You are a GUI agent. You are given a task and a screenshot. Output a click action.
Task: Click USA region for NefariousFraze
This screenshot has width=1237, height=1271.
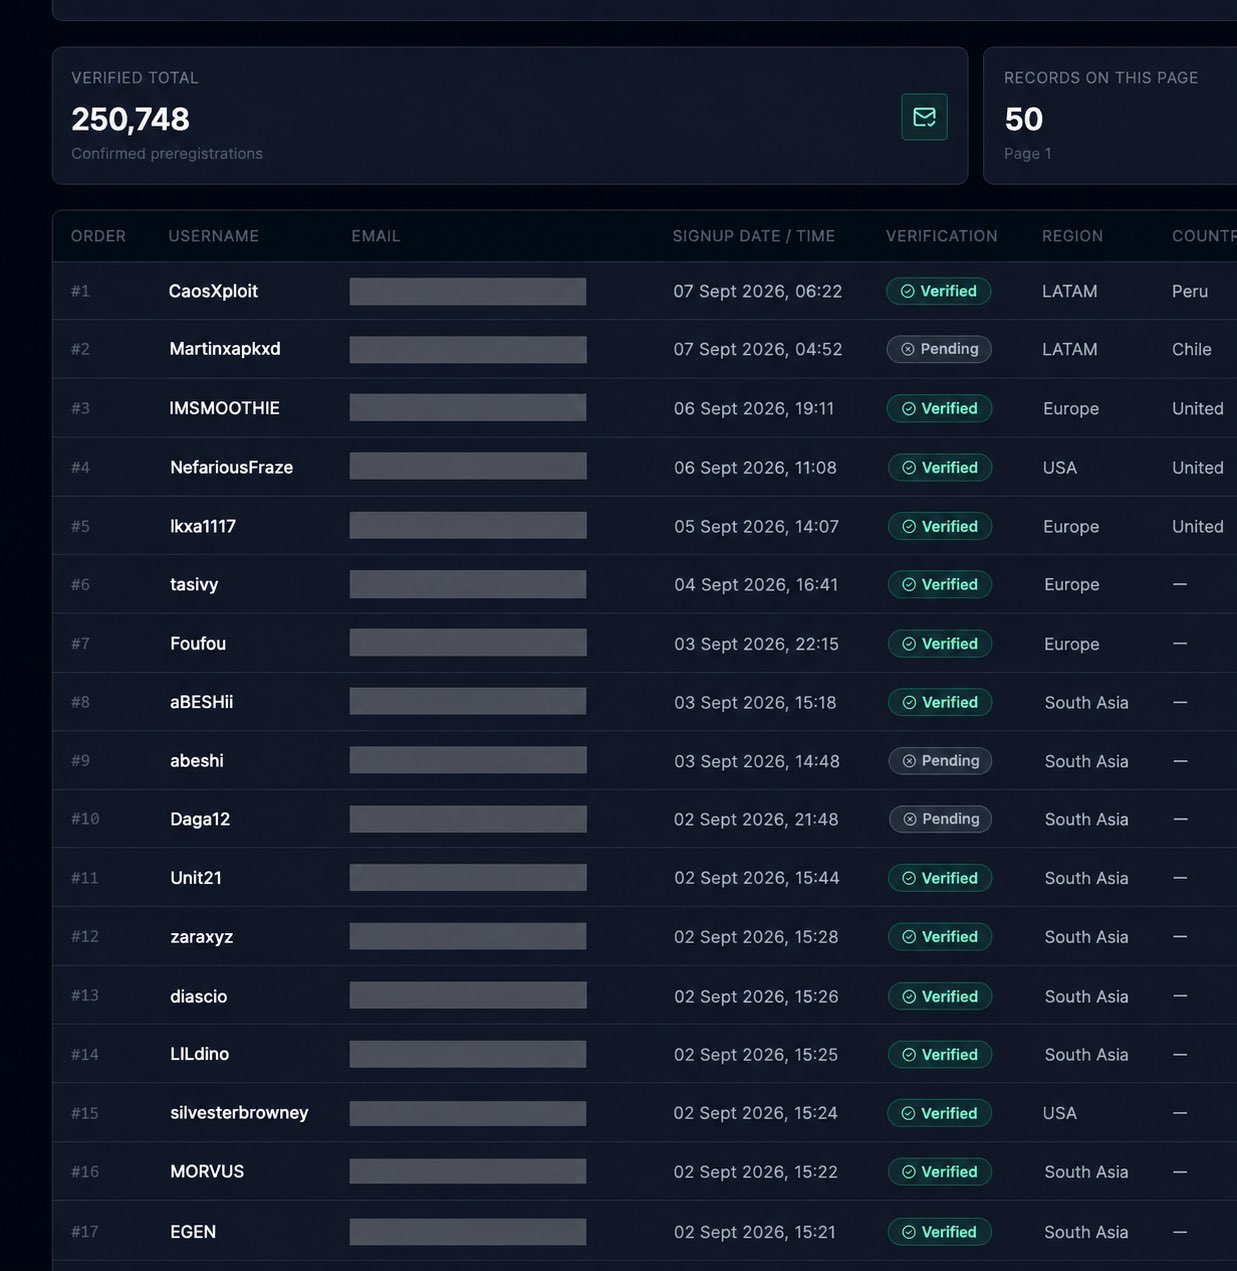pyautogui.click(x=1060, y=467)
